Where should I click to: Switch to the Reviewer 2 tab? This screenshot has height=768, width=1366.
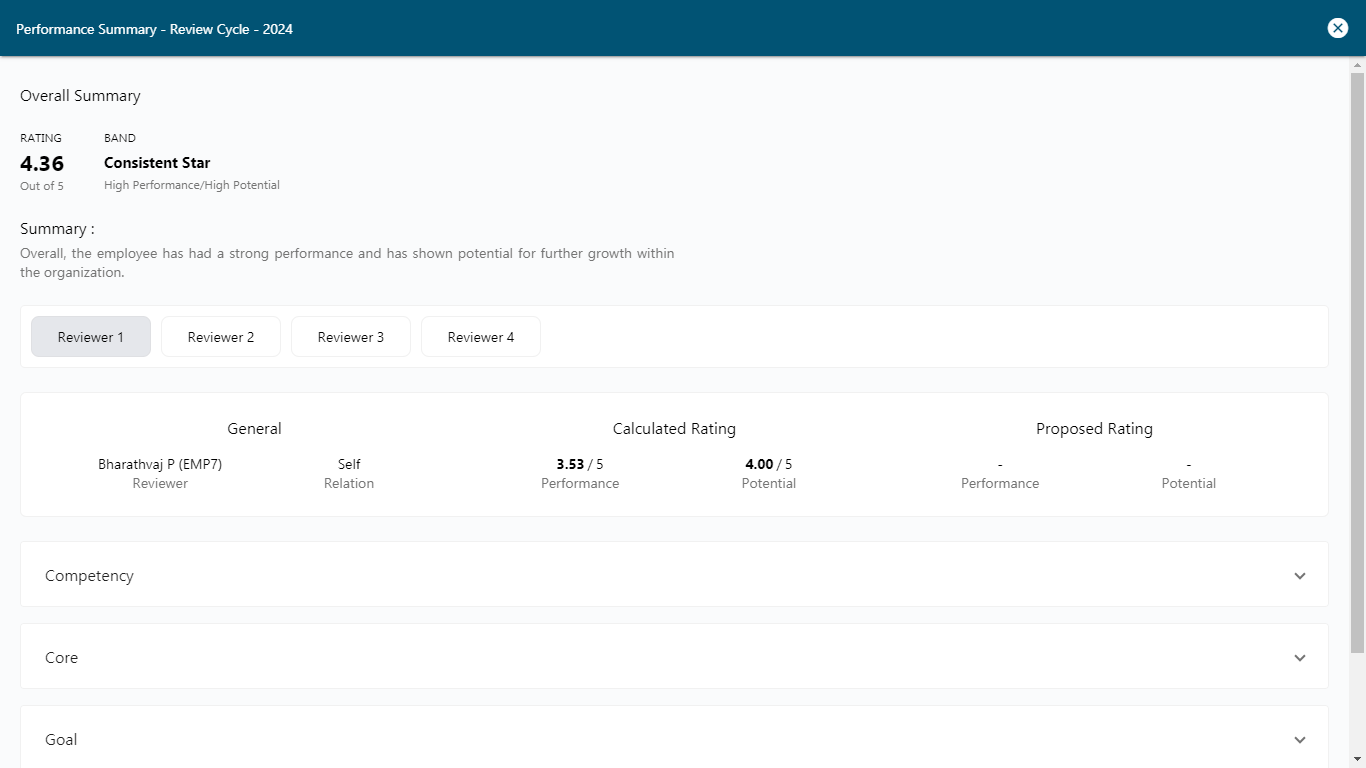click(x=221, y=337)
